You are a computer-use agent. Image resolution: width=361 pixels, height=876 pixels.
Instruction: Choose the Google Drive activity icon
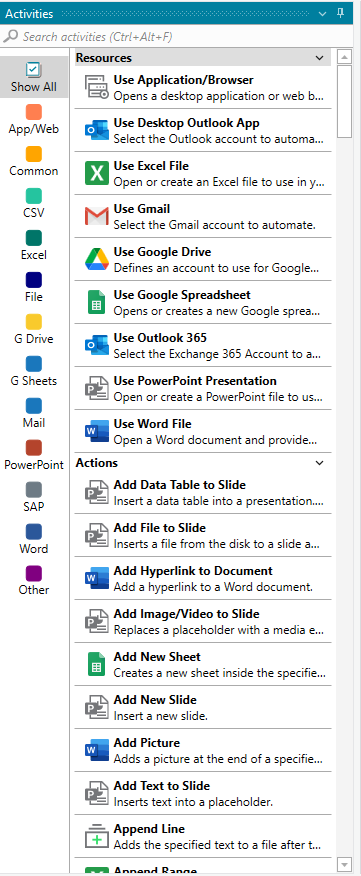coord(97,259)
